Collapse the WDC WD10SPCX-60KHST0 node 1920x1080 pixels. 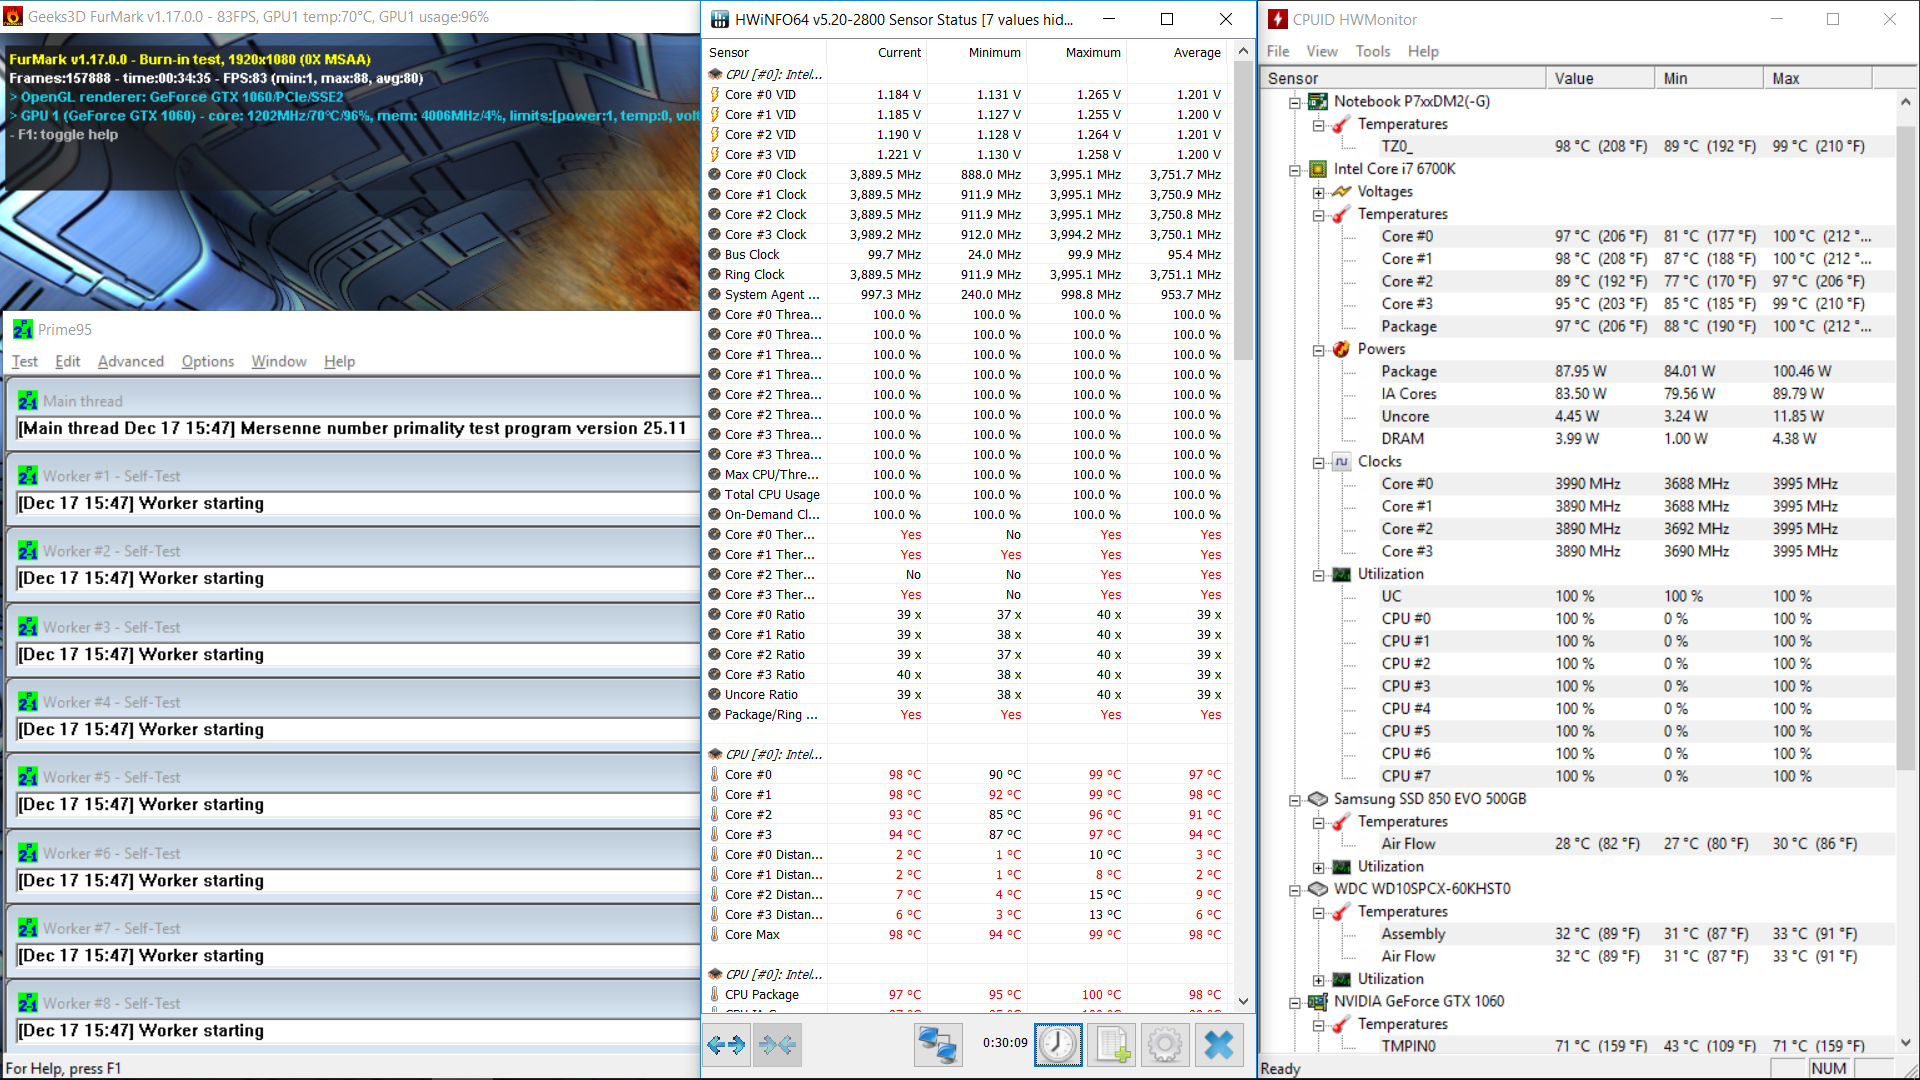pos(1295,890)
